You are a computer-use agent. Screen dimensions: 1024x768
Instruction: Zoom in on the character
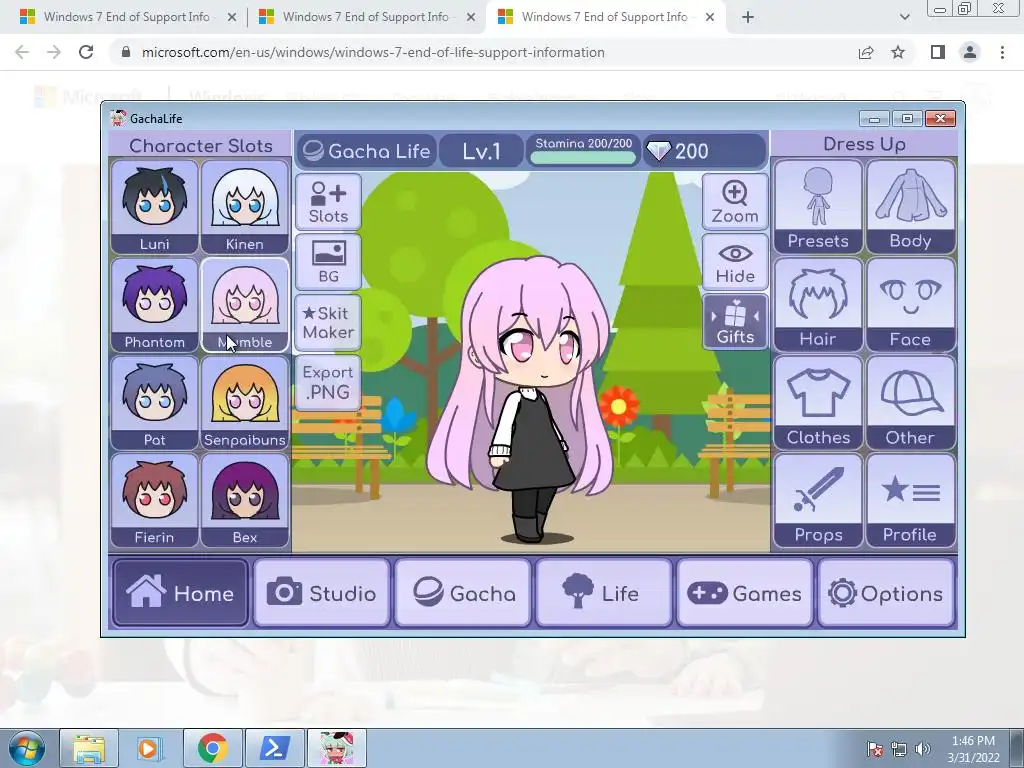(x=735, y=202)
